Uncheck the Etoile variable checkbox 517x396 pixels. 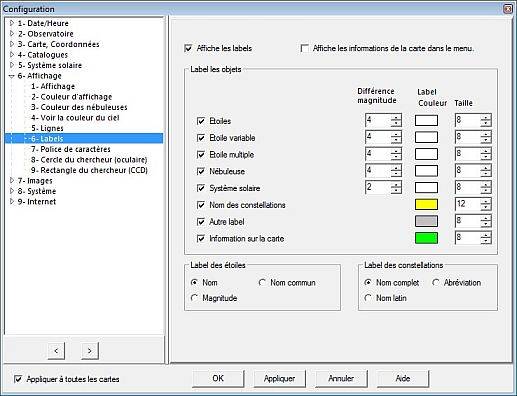tap(201, 138)
